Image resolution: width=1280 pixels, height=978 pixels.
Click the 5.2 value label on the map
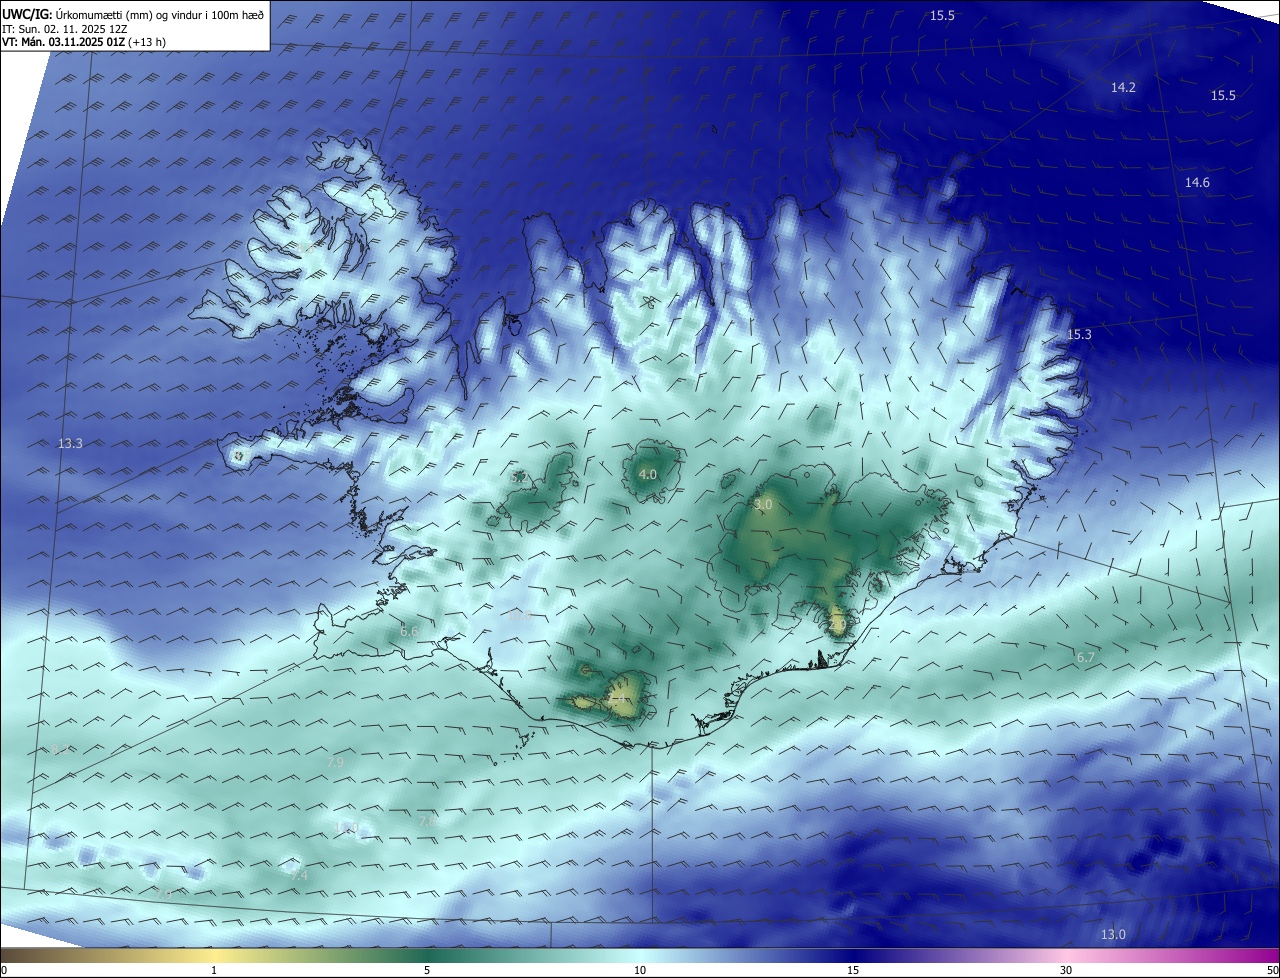pos(518,478)
